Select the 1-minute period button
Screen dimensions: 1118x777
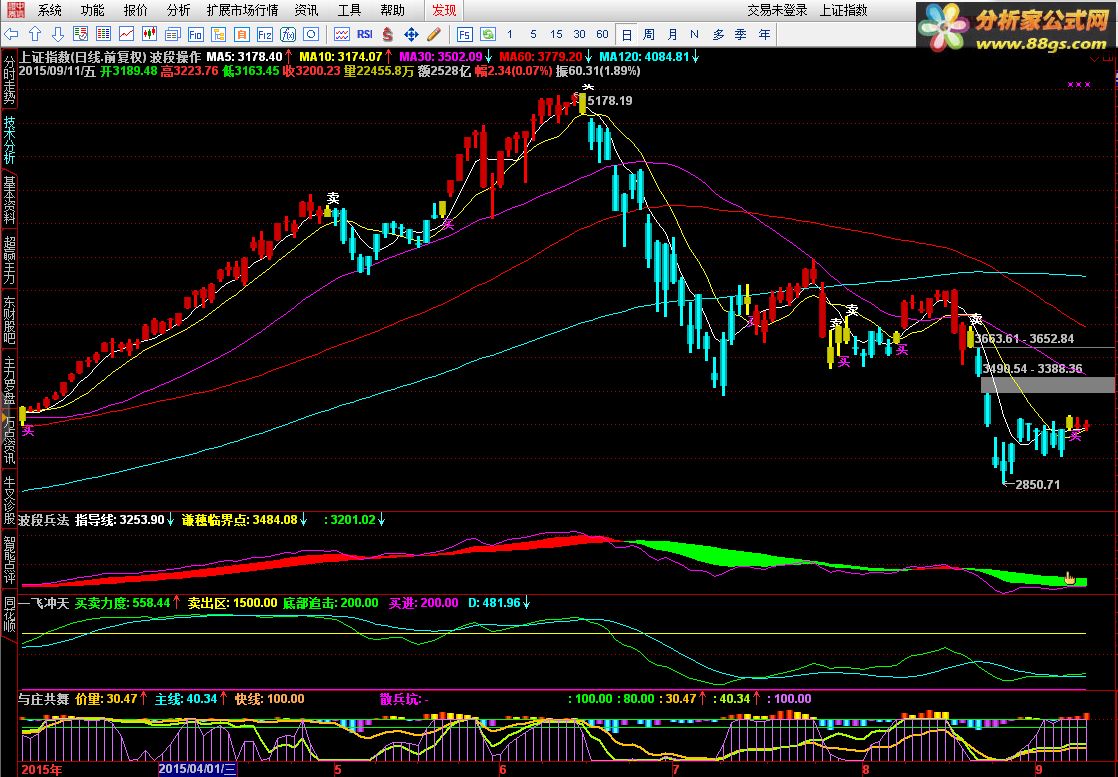pos(510,34)
